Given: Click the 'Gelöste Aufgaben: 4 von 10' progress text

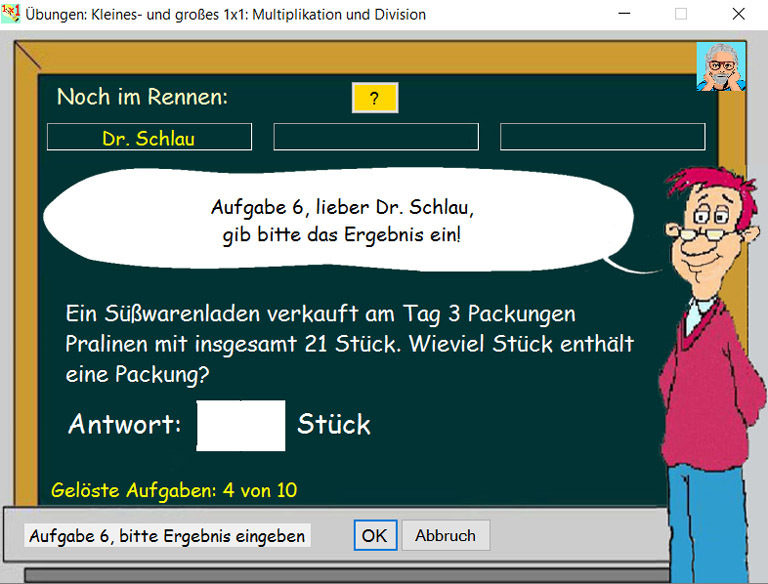Looking at the screenshot, I should (174, 490).
